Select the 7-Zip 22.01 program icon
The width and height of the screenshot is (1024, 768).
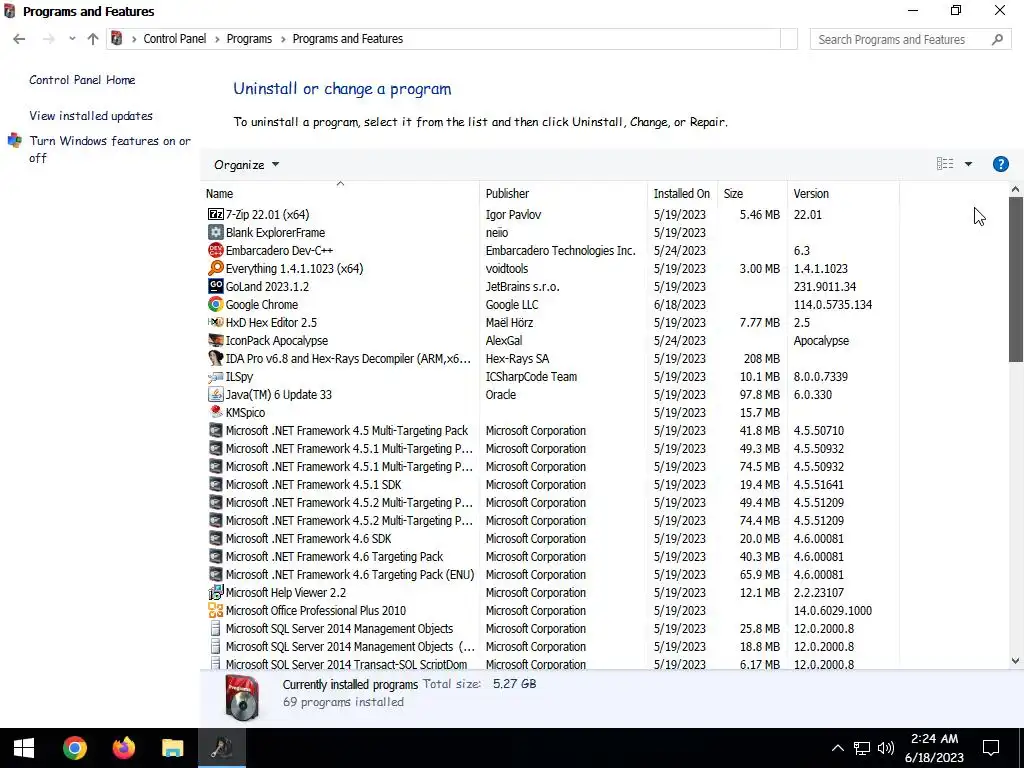tap(216, 214)
